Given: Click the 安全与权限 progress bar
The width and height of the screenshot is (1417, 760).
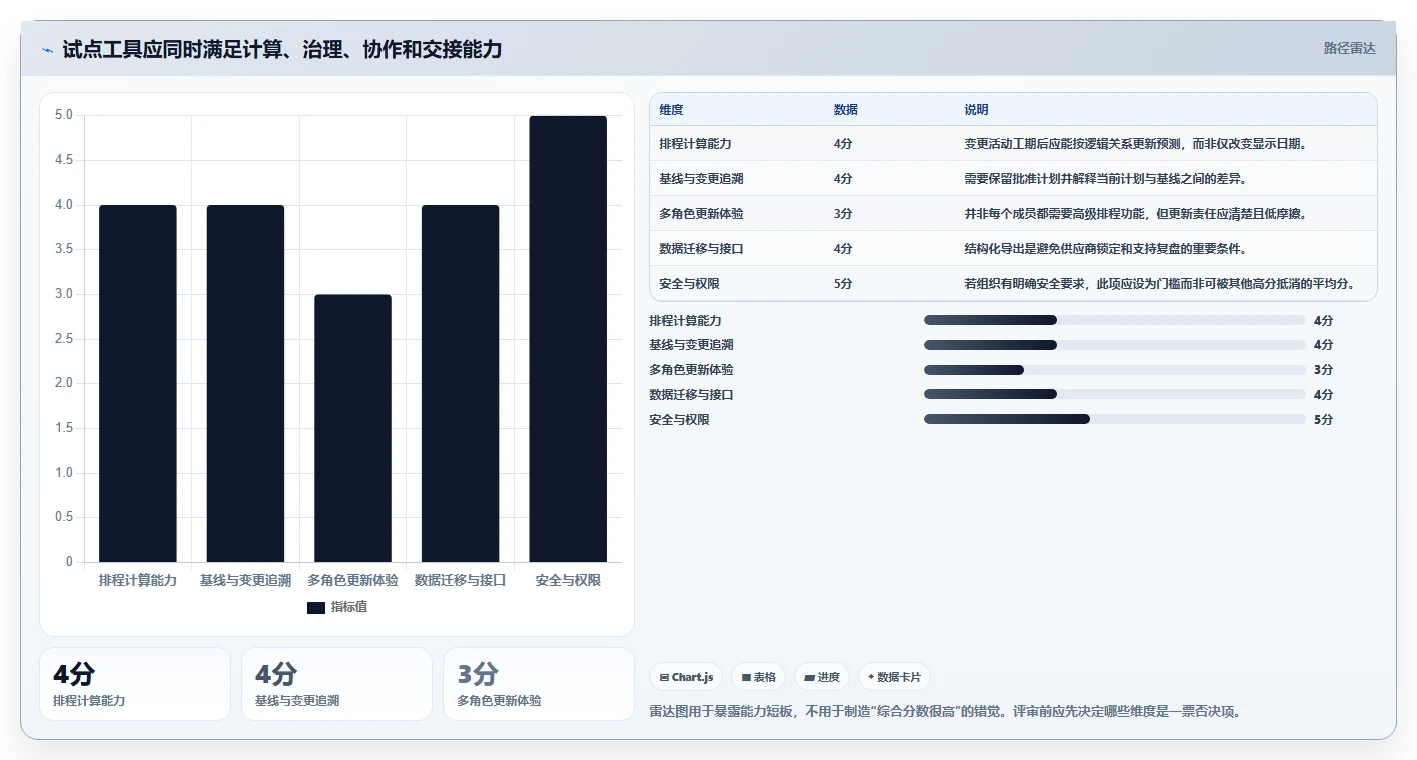Looking at the screenshot, I should [1115, 419].
